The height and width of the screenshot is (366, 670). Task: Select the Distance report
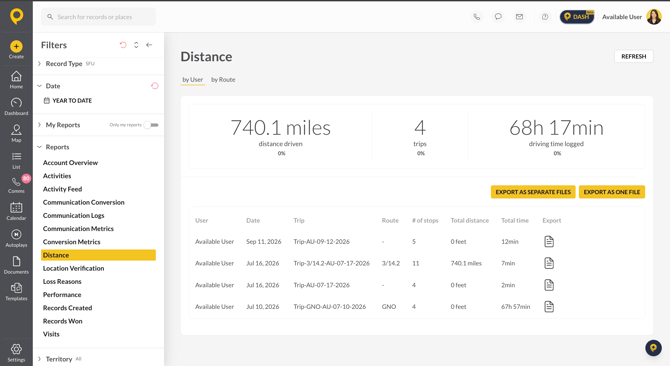(98, 255)
